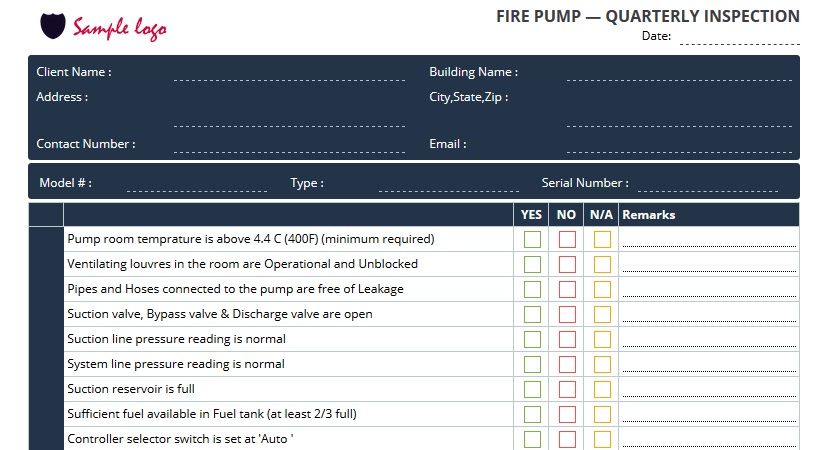Check NO for Sufficient fuel available row
This screenshot has height=450, width=825.
[567, 414]
